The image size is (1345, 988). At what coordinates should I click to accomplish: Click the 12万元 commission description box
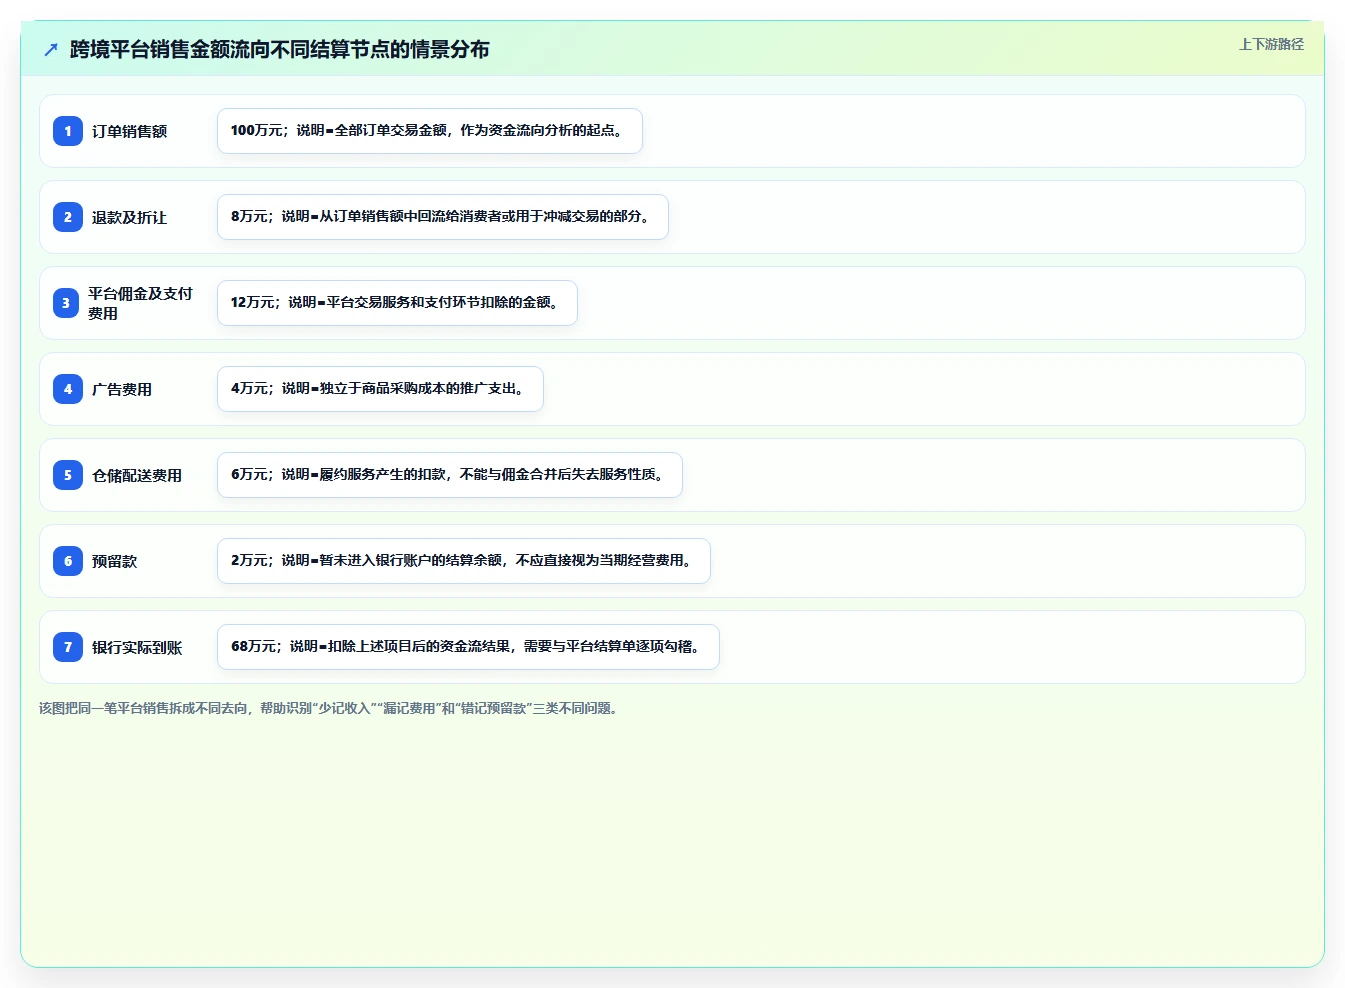click(397, 303)
